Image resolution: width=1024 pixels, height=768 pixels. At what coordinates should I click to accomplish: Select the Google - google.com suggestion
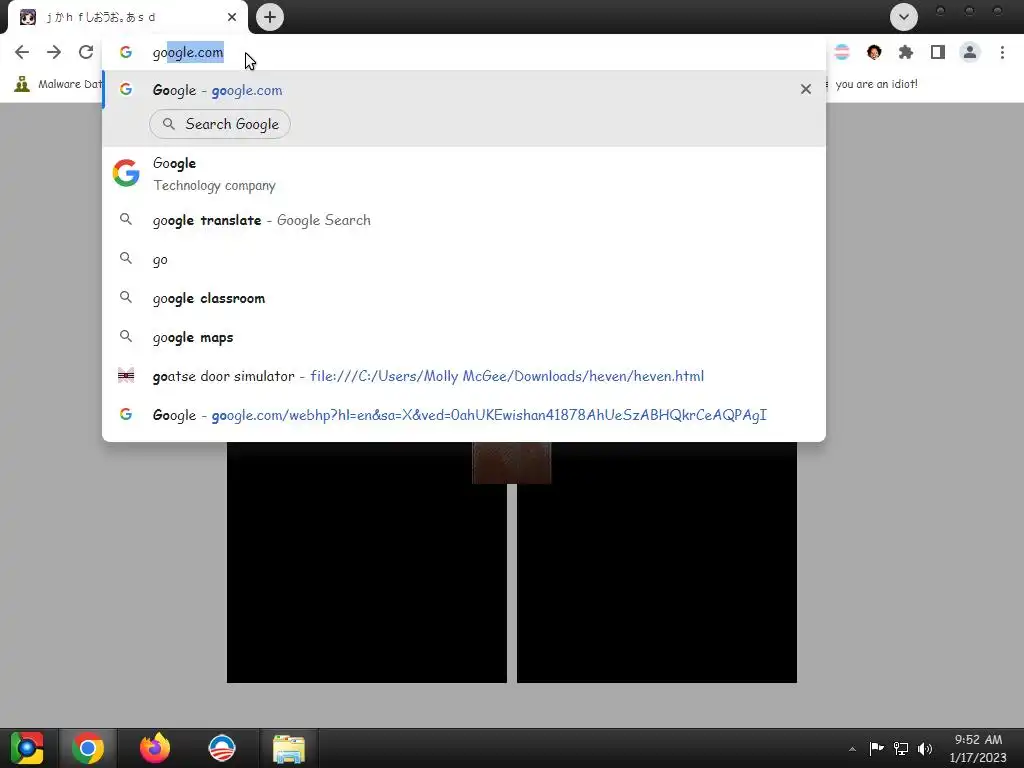(464, 90)
